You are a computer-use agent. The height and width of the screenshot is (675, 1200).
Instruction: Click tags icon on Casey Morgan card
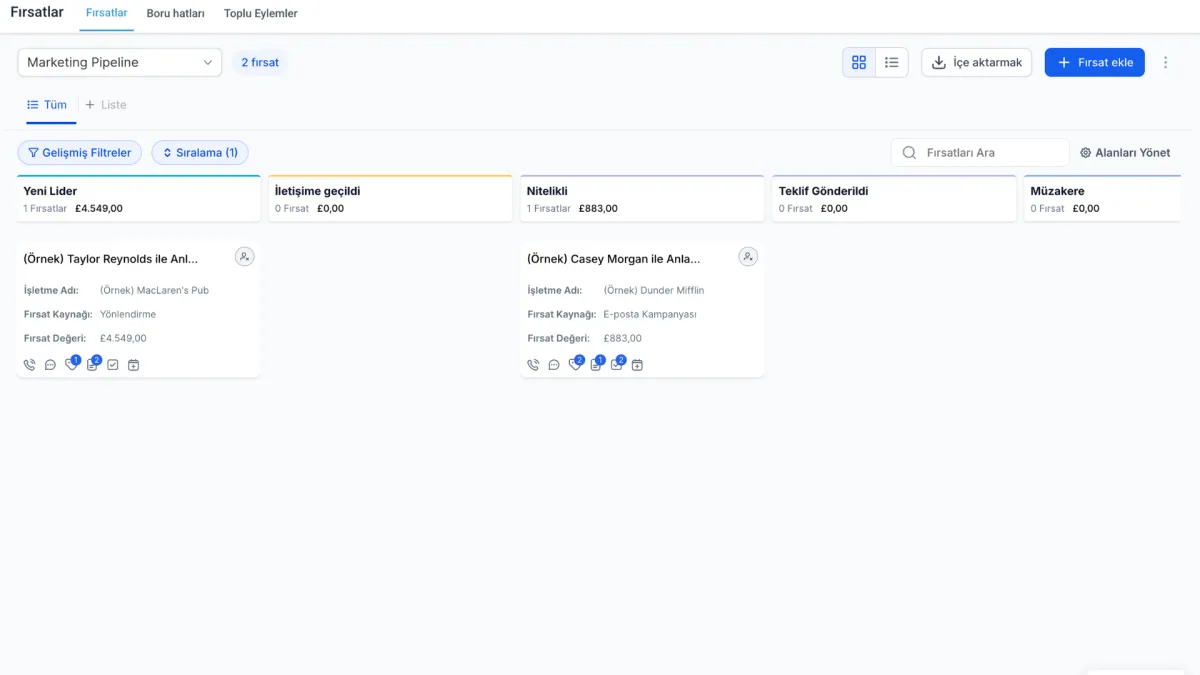pos(575,365)
